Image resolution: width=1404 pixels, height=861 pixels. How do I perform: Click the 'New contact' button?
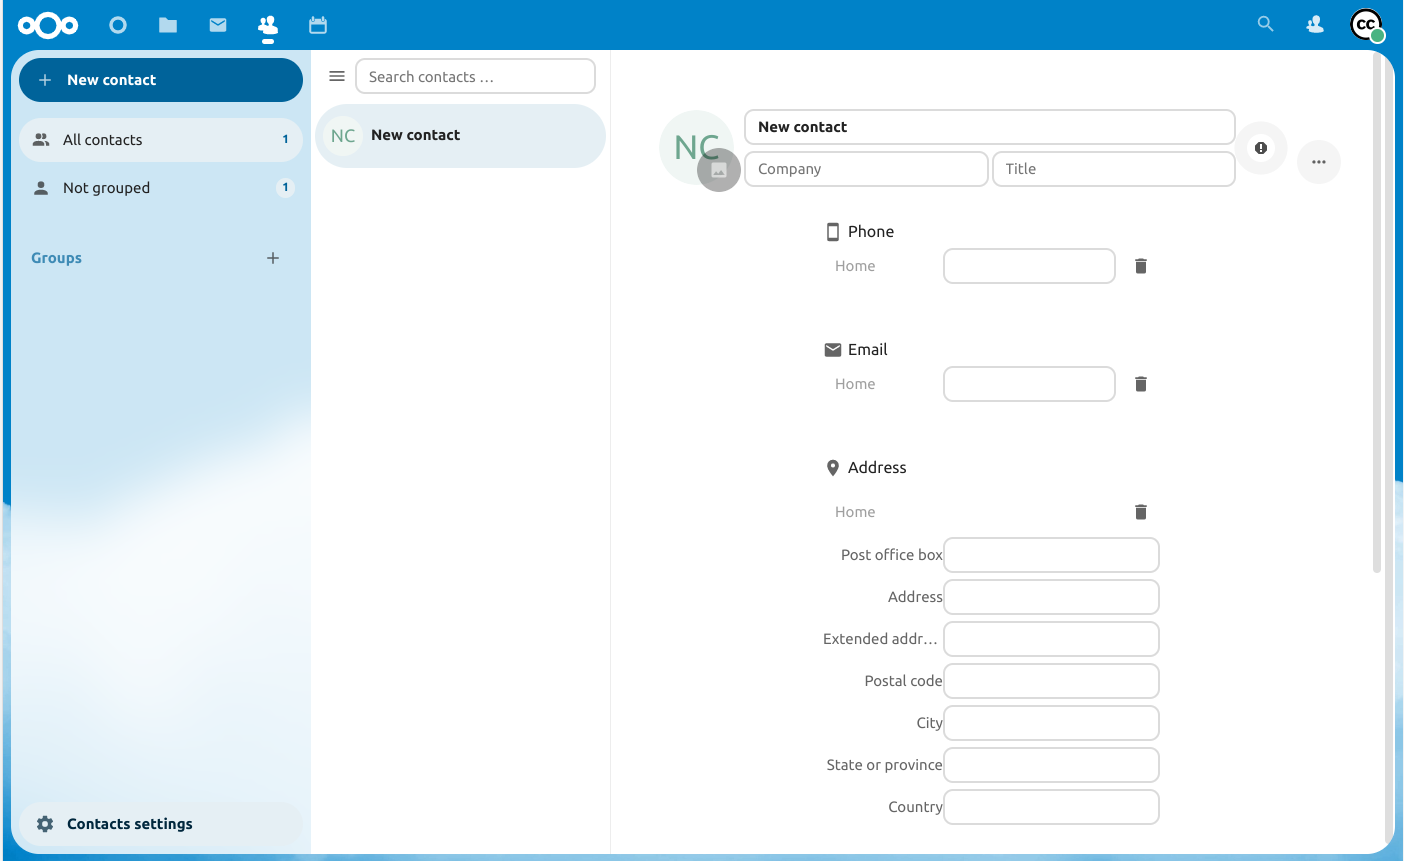pyautogui.click(x=160, y=80)
